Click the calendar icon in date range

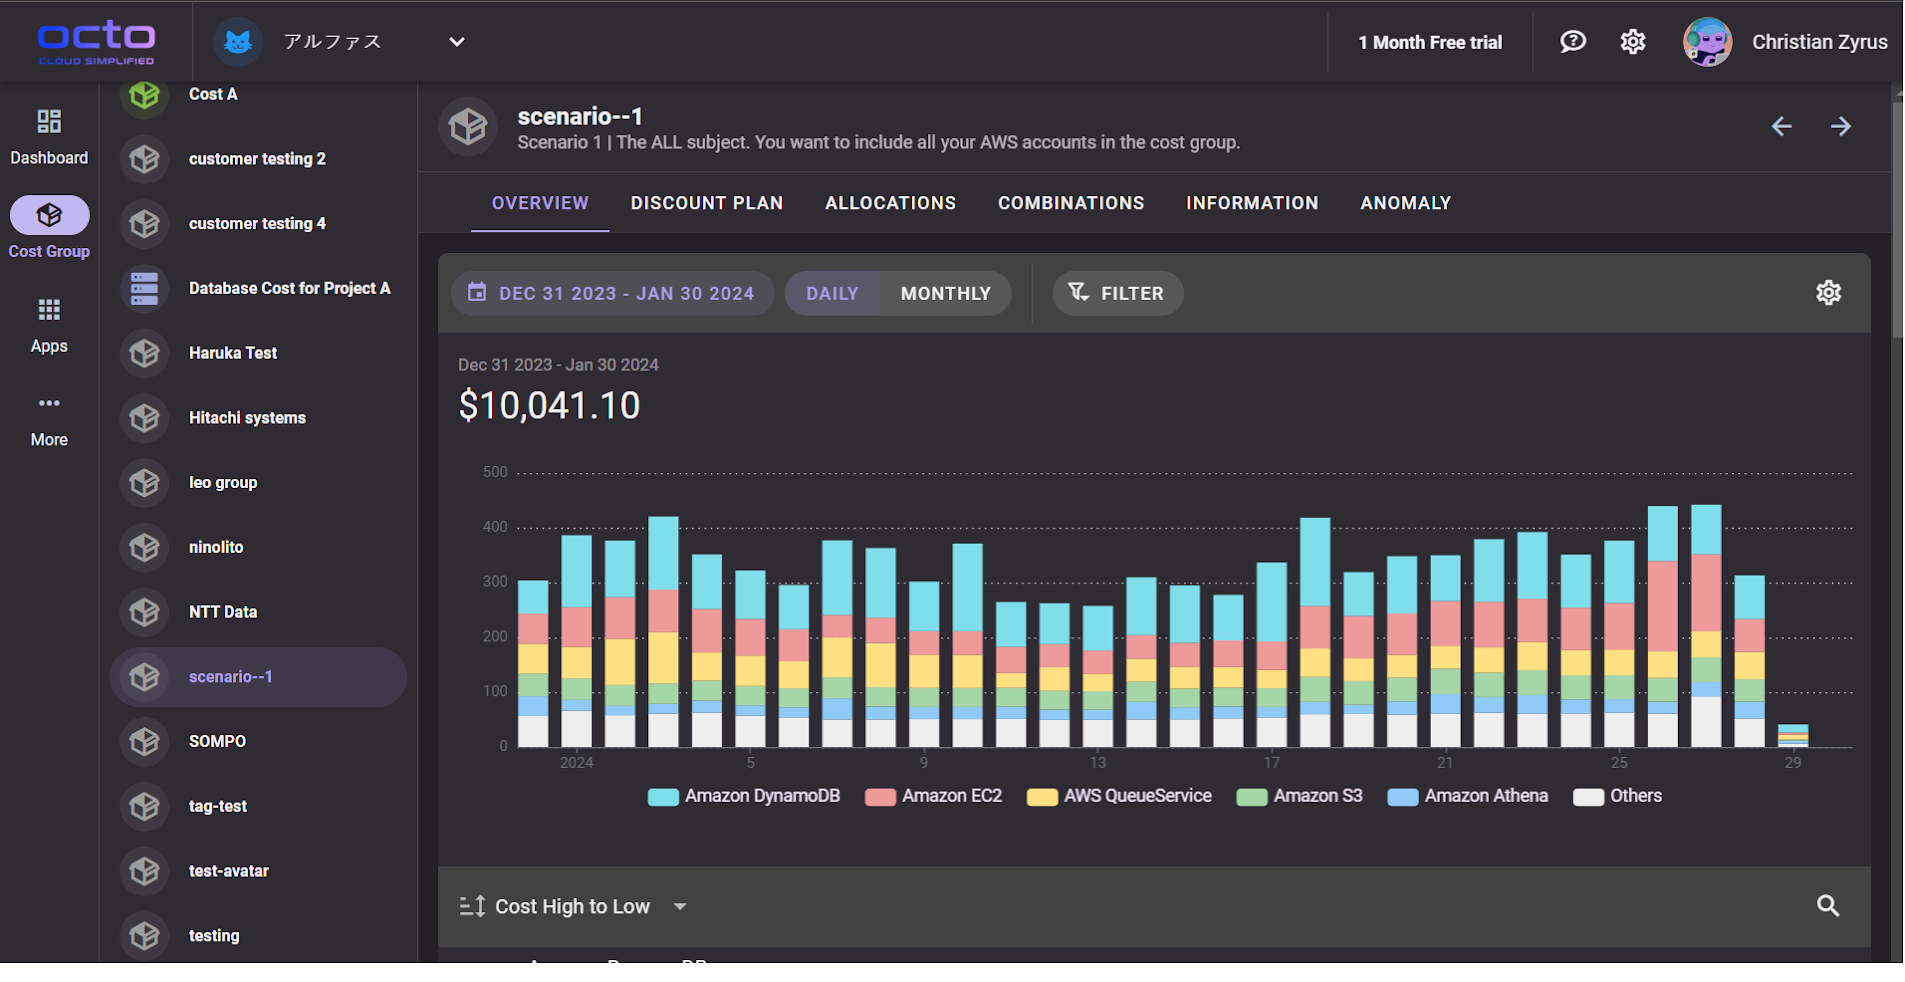(478, 292)
